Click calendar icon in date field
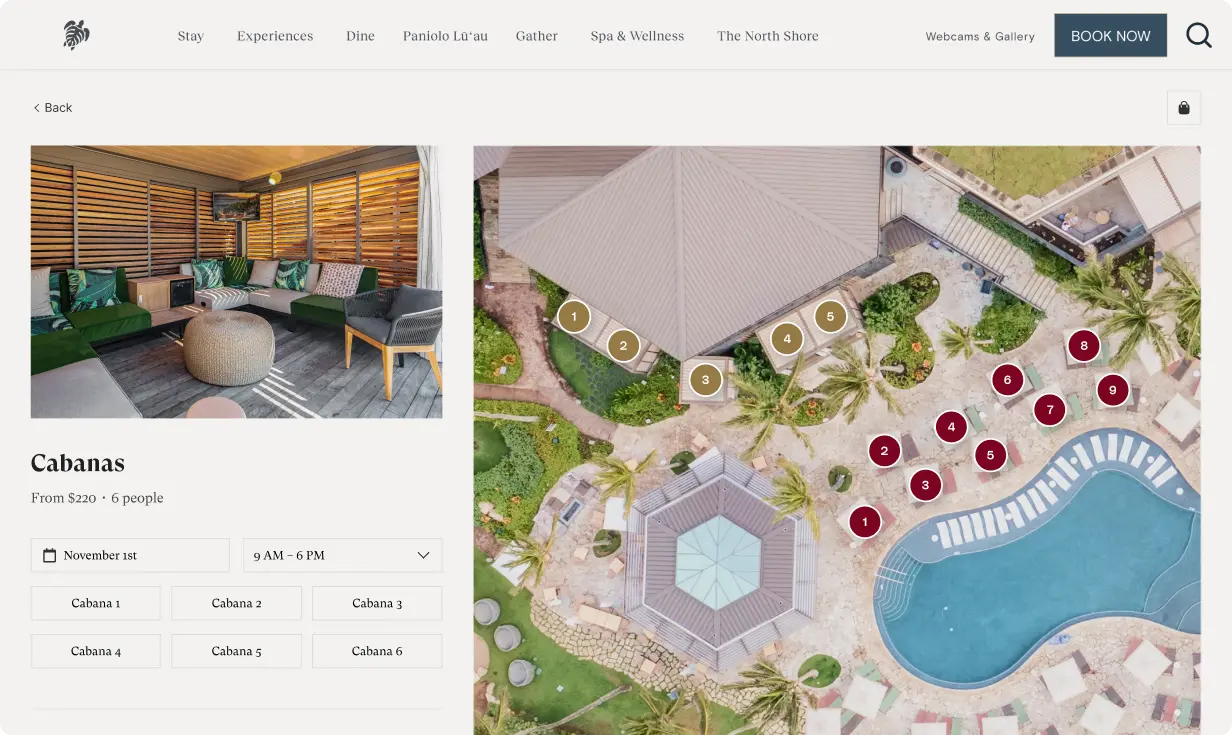The width and height of the screenshot is (1232, 735). coord(49,555)
